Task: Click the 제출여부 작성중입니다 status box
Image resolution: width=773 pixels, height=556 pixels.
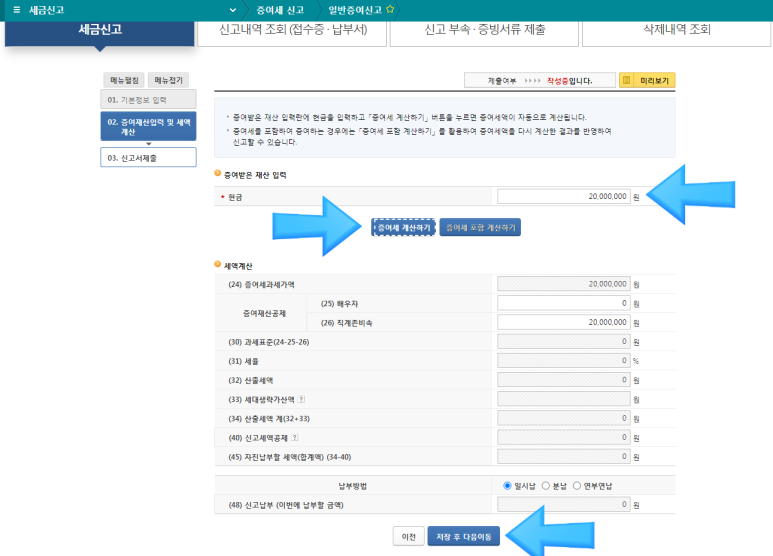Action: (x=540, y=80)
